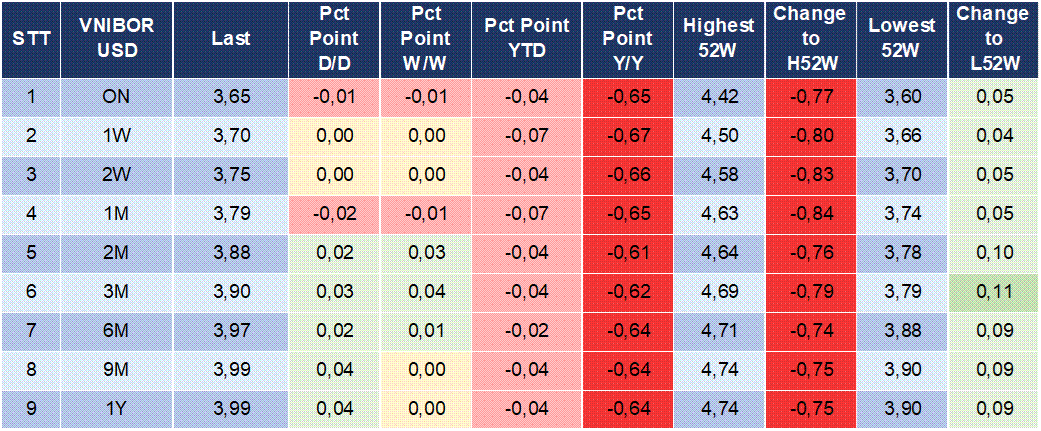Image resolution: width=1041 pixels, height=431 pixels.
Task: Select the -0,84 Change to H52W cell
Action: [x=810, y=214]
